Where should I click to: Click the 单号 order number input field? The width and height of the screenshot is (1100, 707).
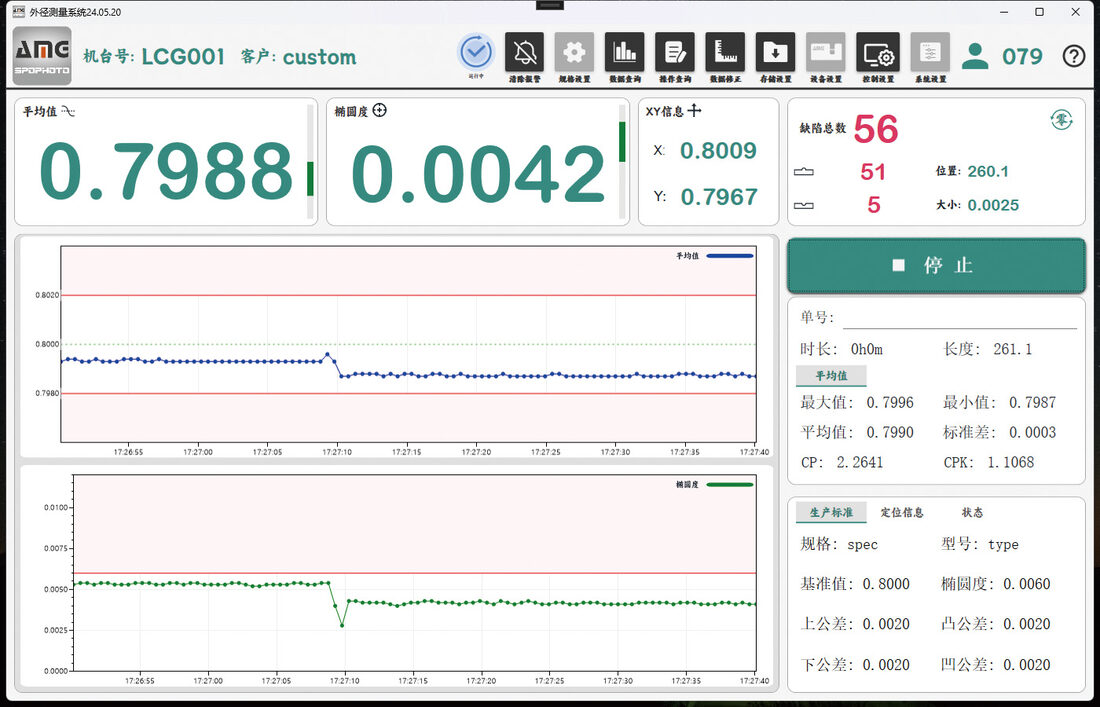coord(960,318)
